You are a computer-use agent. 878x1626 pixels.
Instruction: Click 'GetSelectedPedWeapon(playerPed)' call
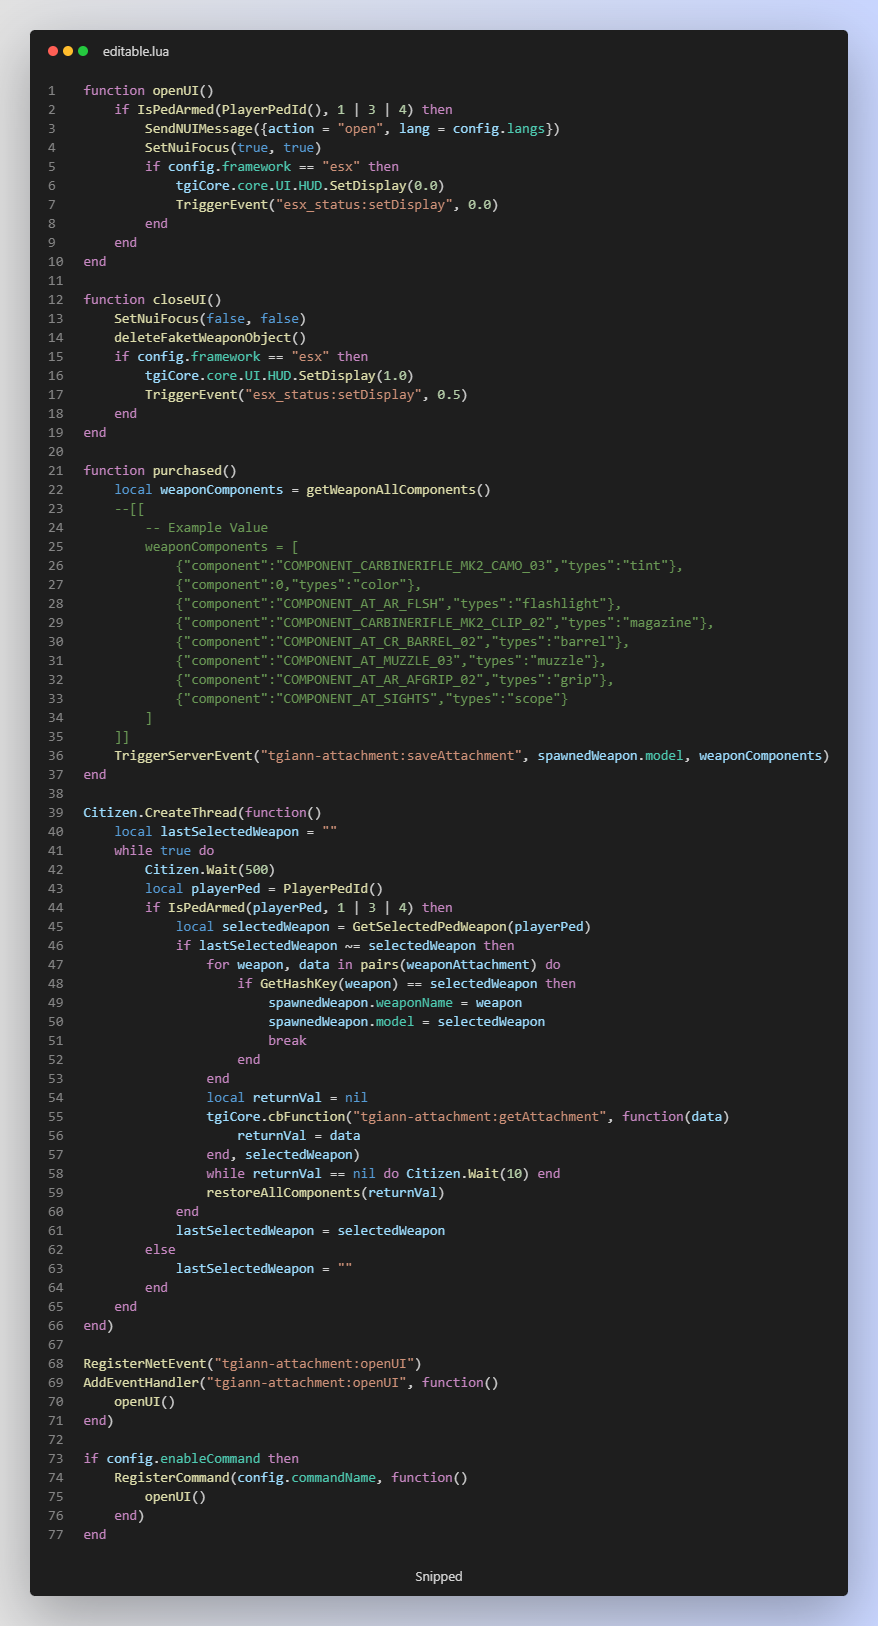(472, 927)
